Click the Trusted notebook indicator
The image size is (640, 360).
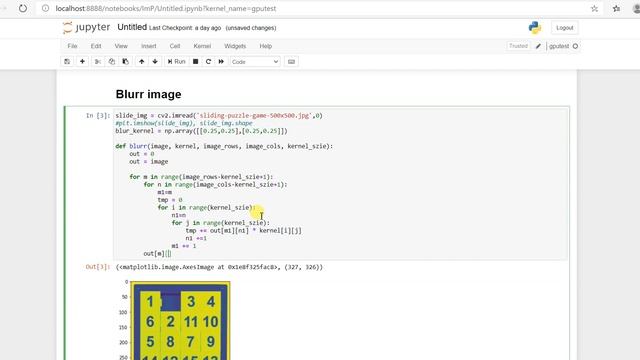tap(518, 46)
